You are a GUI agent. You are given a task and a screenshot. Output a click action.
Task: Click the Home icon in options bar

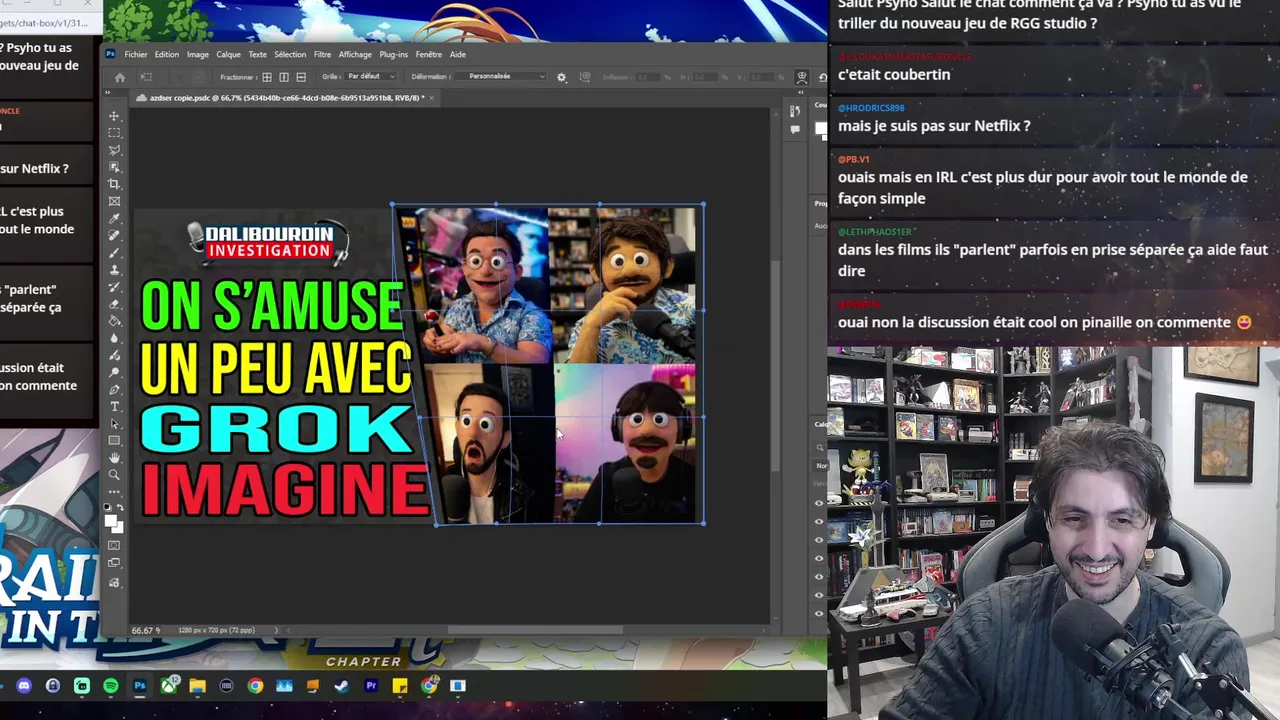pyautogui.click(x=120, y=78)
